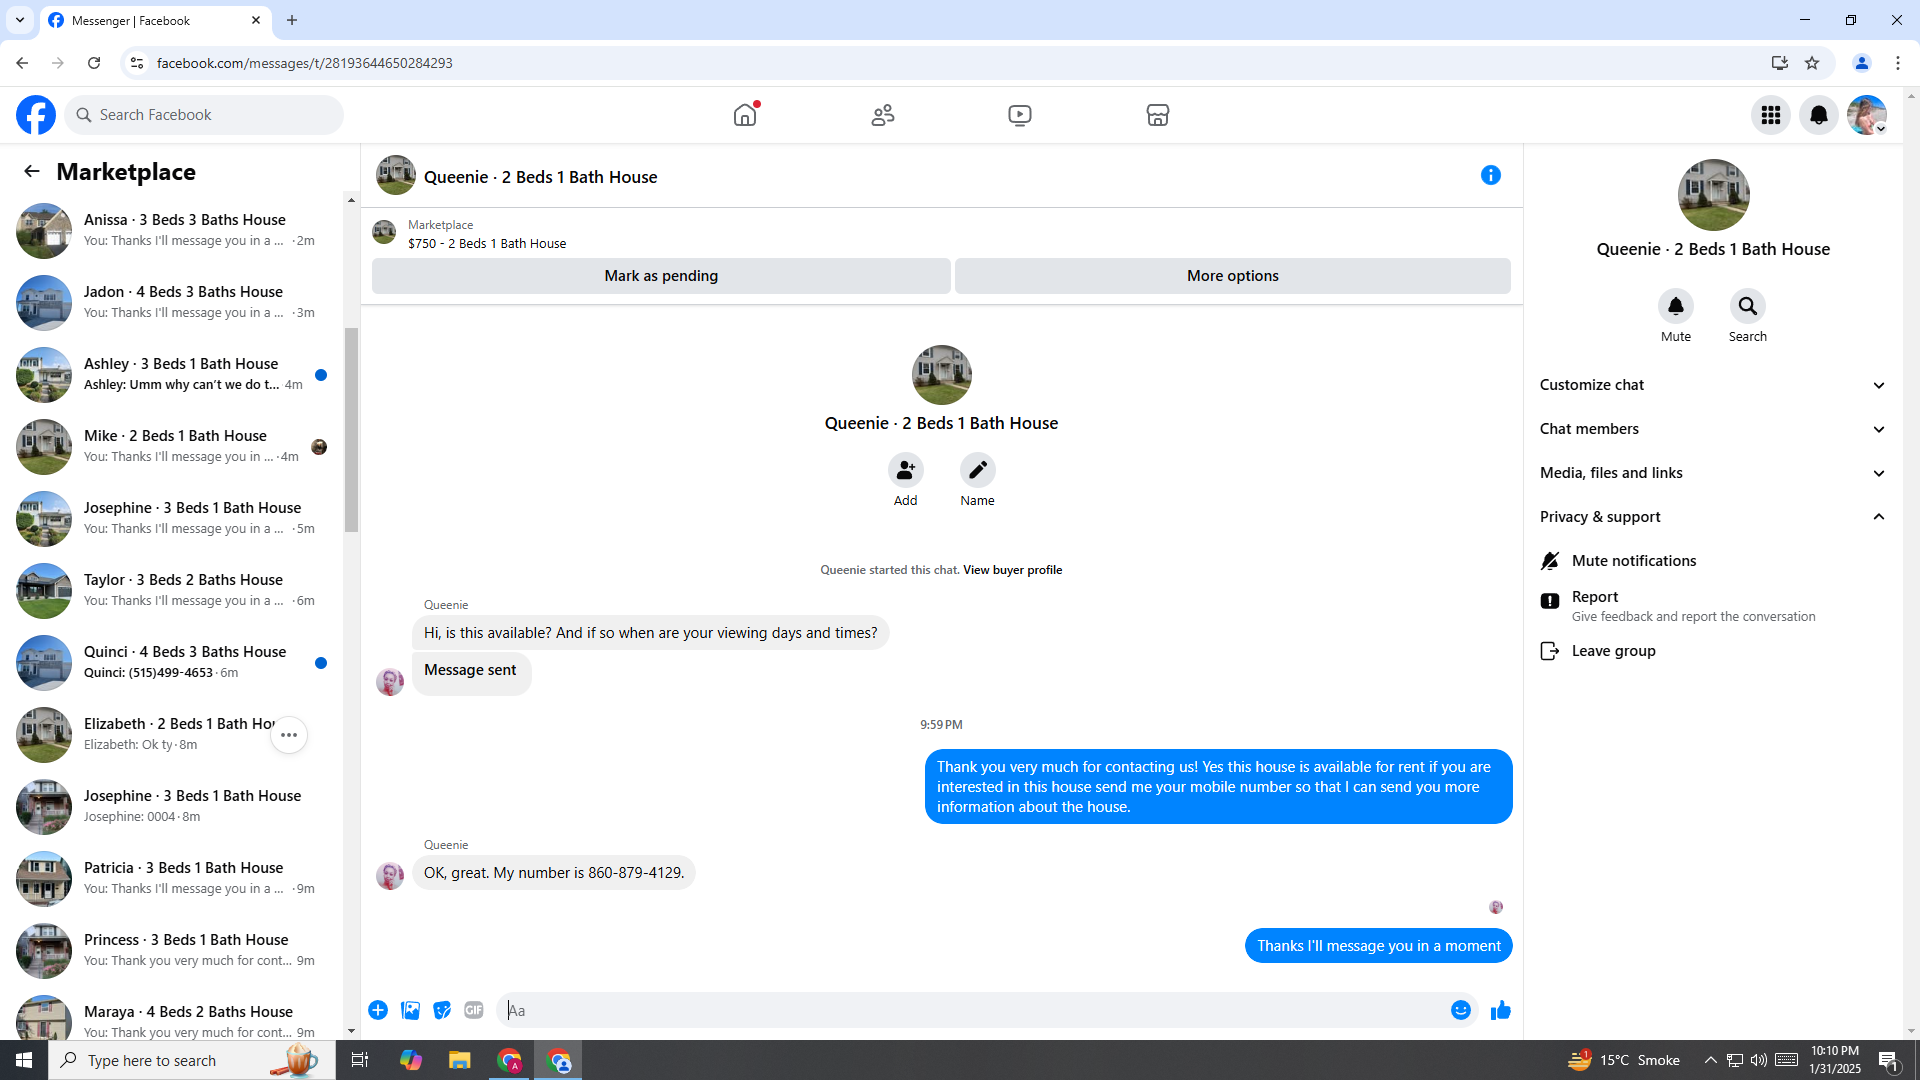Screen dimensions: 1920x1080
Task: Edit the chat name with pencil icon
Action: [978, 470]
